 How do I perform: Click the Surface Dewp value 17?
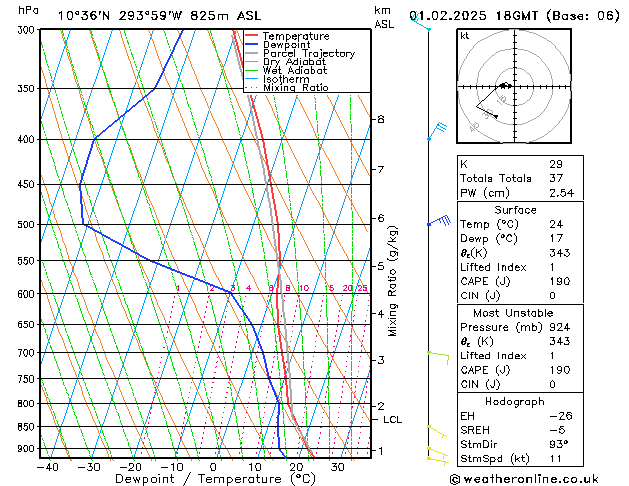point(556,238)
